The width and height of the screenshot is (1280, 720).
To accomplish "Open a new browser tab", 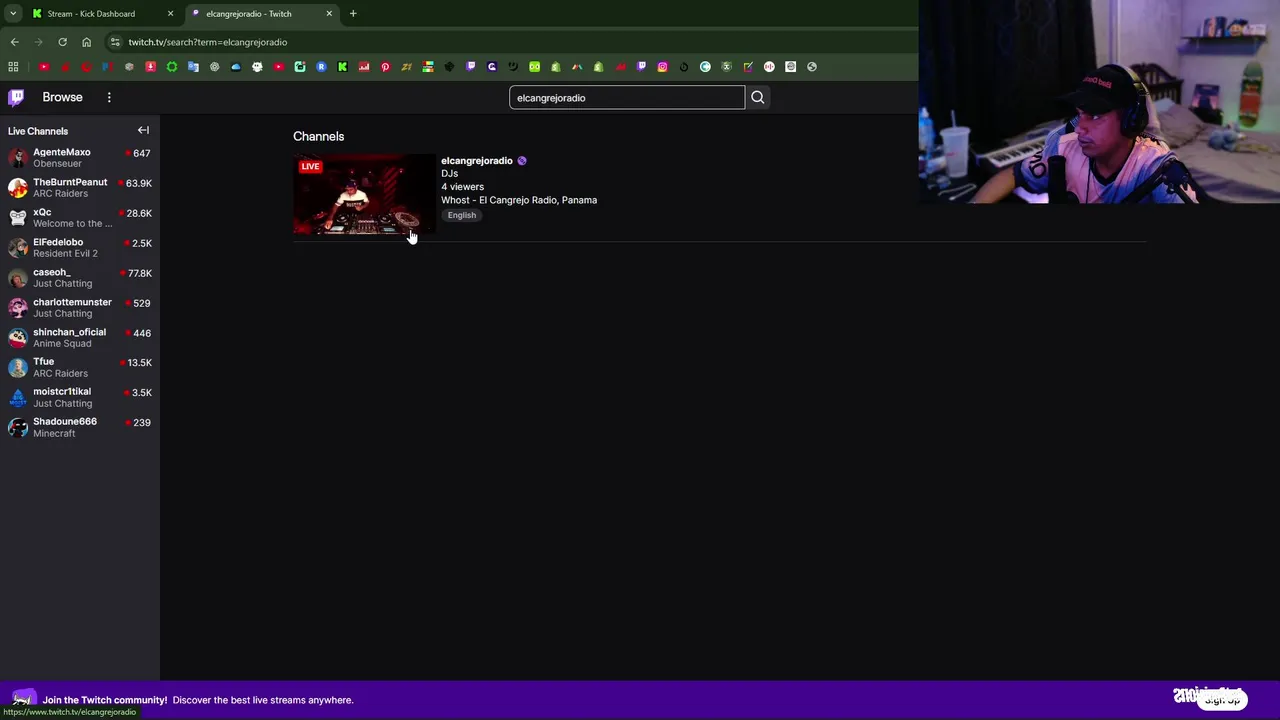I will click(353, 14).
